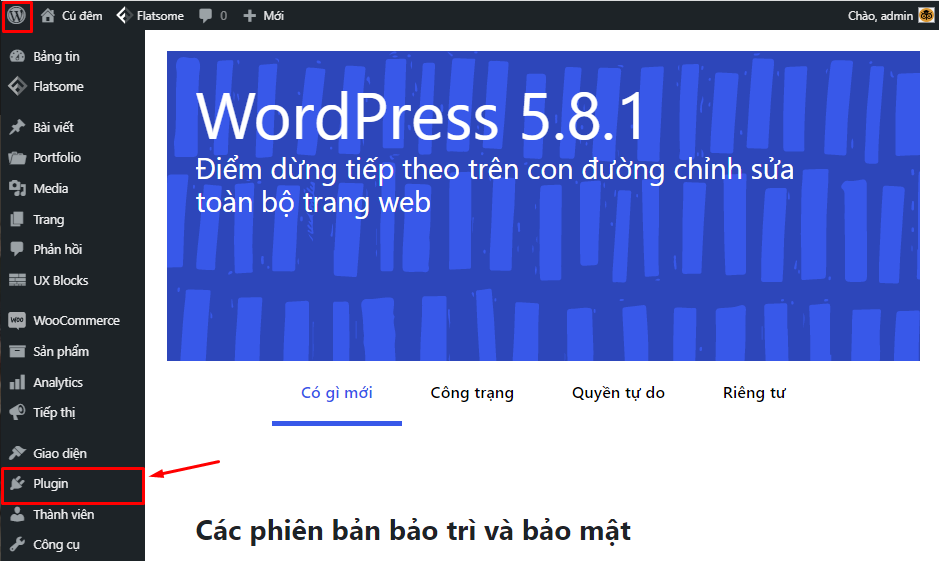Click the Flatsome sidebar diamond icon
Viewport: 939px width, 561px height.
[17, 86]
